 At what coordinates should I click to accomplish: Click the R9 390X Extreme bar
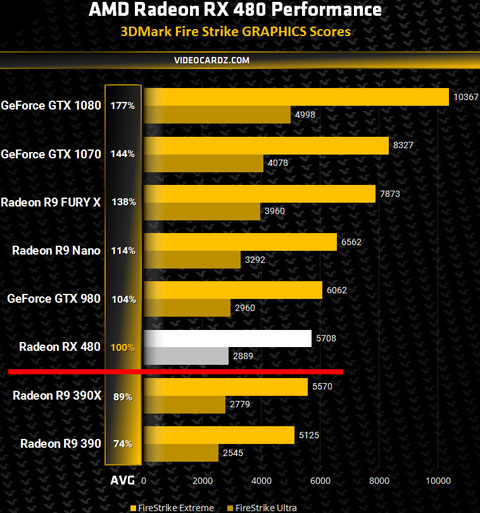pos(226,387)
